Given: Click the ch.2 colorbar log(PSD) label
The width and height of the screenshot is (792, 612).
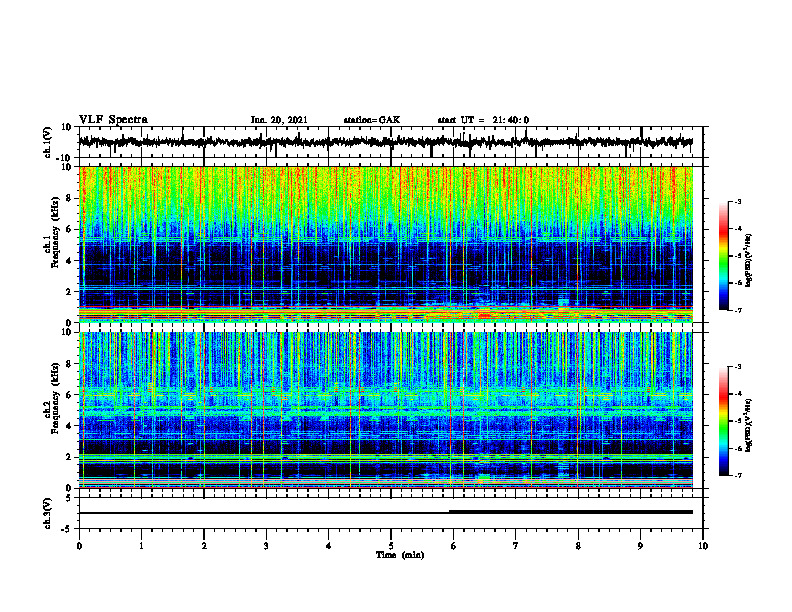Looking at the screenshot, I should pos(749,426).
